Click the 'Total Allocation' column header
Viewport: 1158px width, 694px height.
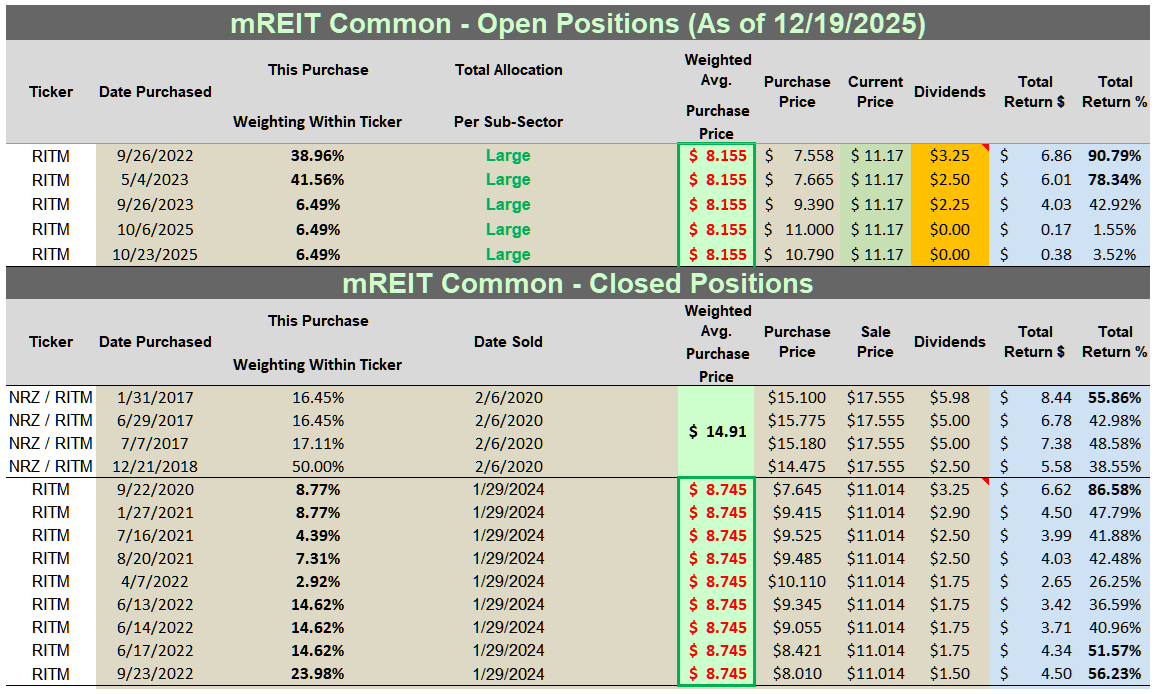click(508, 70)
